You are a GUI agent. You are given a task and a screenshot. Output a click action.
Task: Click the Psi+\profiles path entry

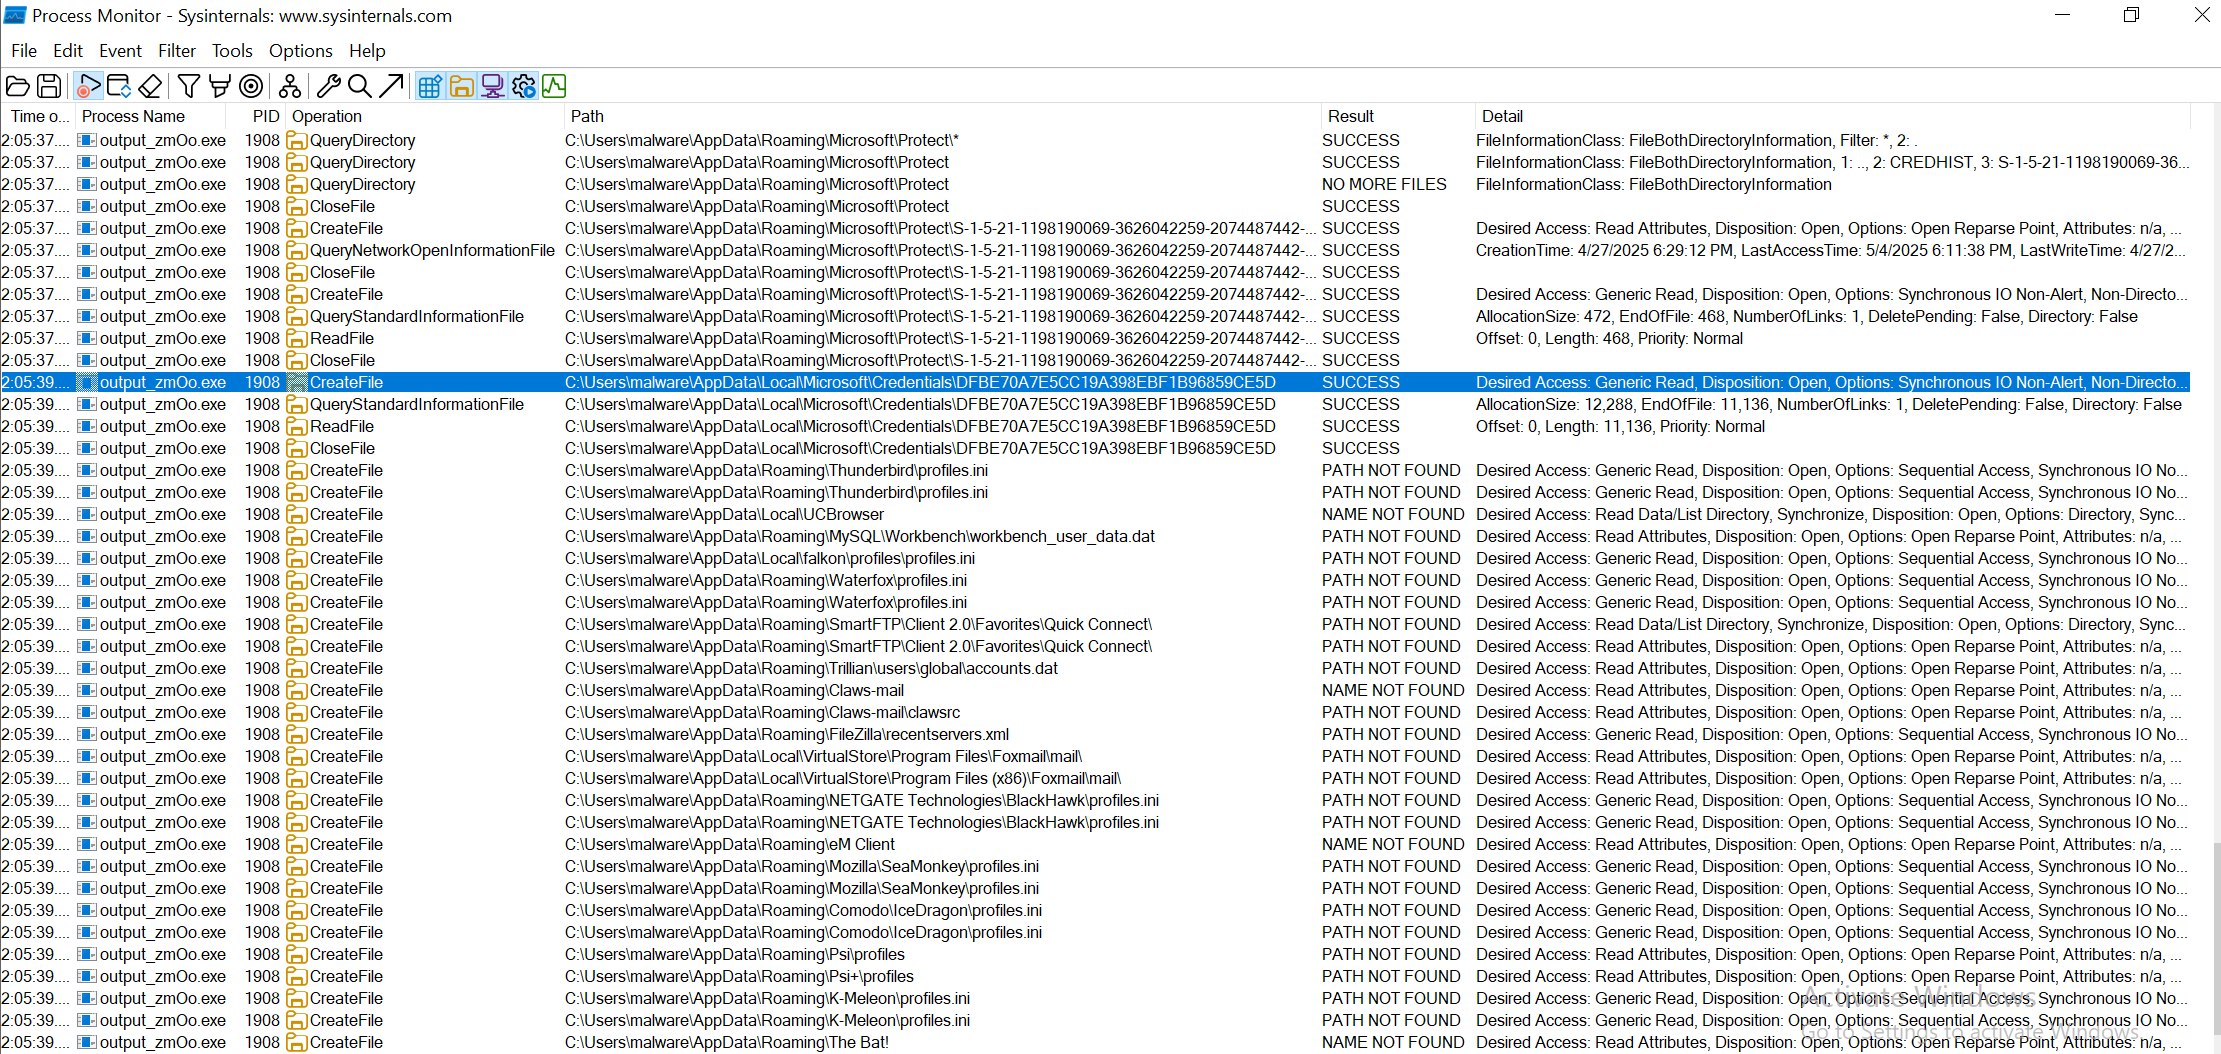coord(739,976)
